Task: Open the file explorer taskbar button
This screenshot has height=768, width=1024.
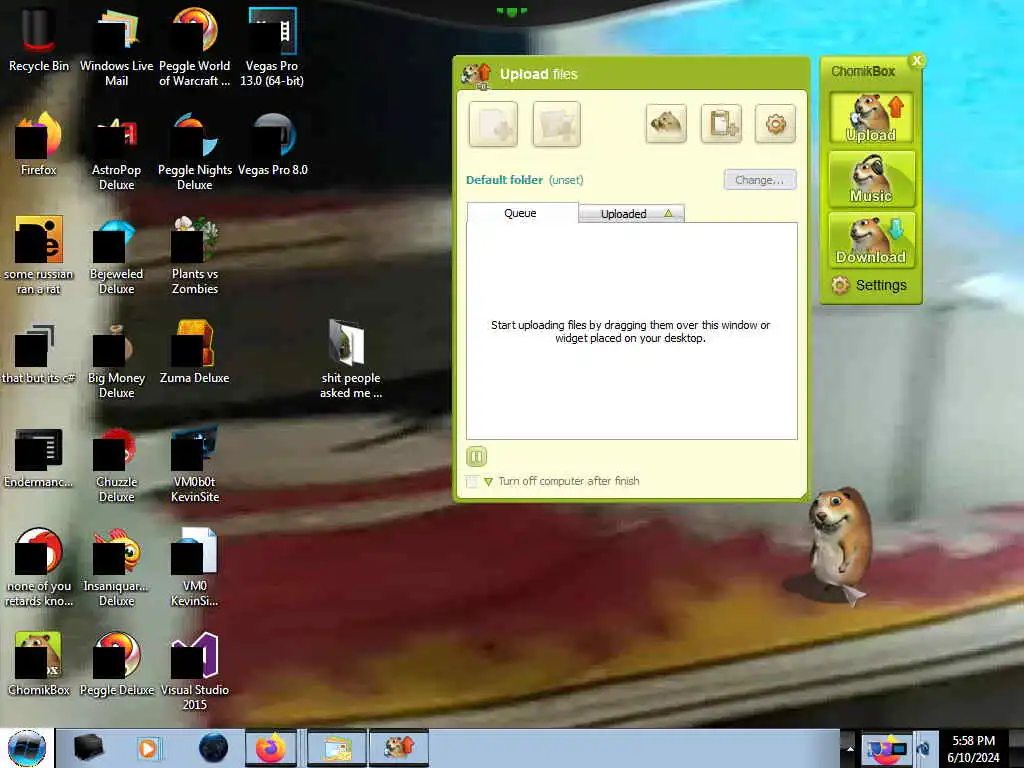Action: pyautogui.click(x=337, y=748)
